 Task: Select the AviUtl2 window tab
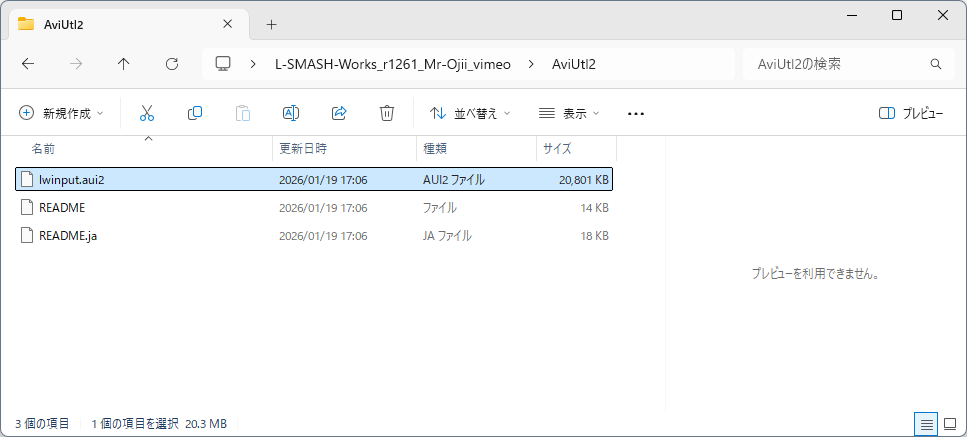coord(120,24)
